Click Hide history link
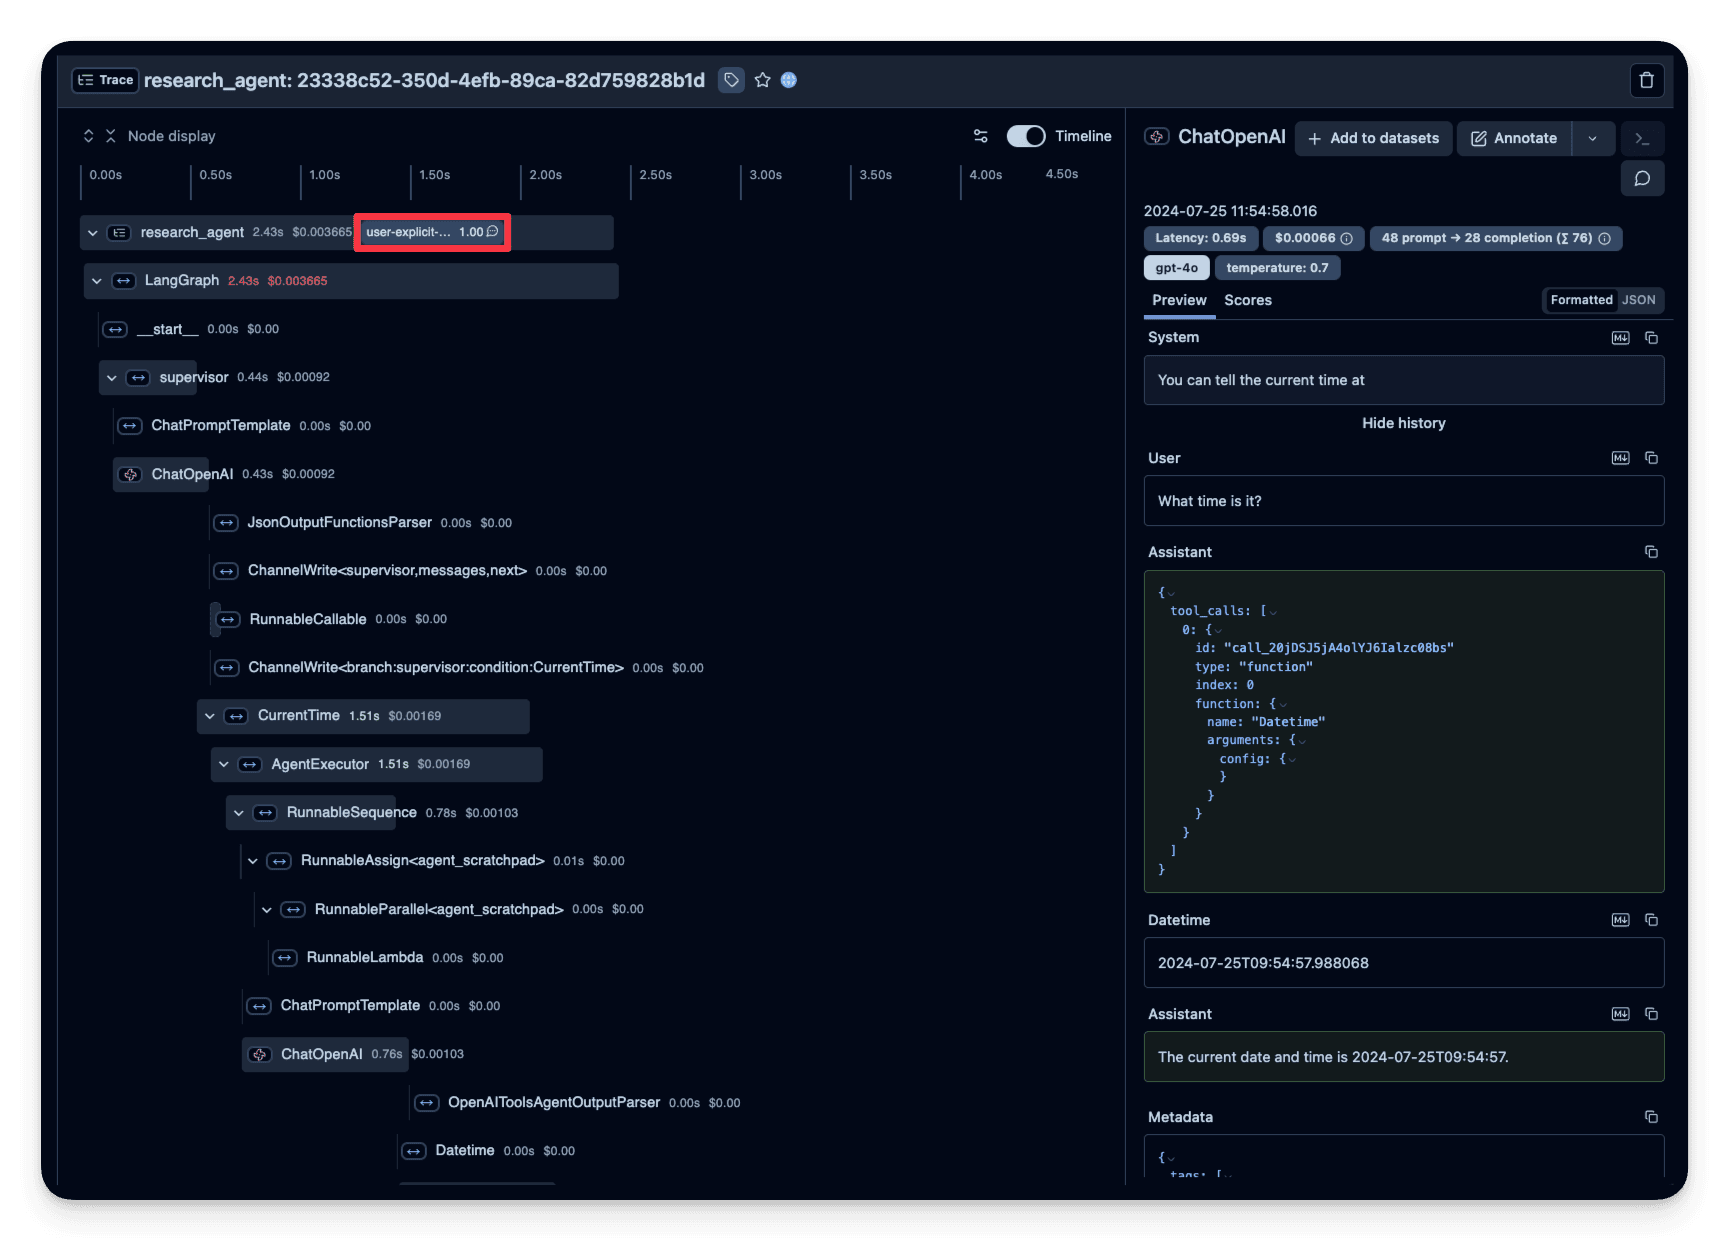The width and height of the screenshot is (1729, 1241). tap(1403, 423)
